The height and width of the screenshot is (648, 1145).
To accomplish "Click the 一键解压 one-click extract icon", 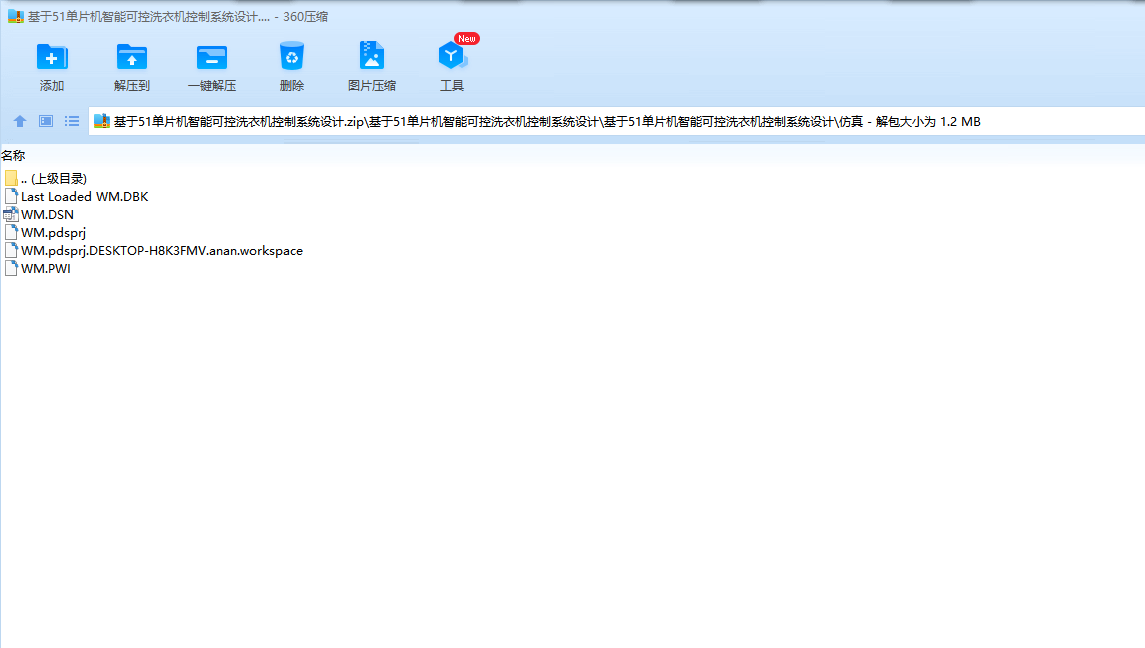I will point(212,57).
